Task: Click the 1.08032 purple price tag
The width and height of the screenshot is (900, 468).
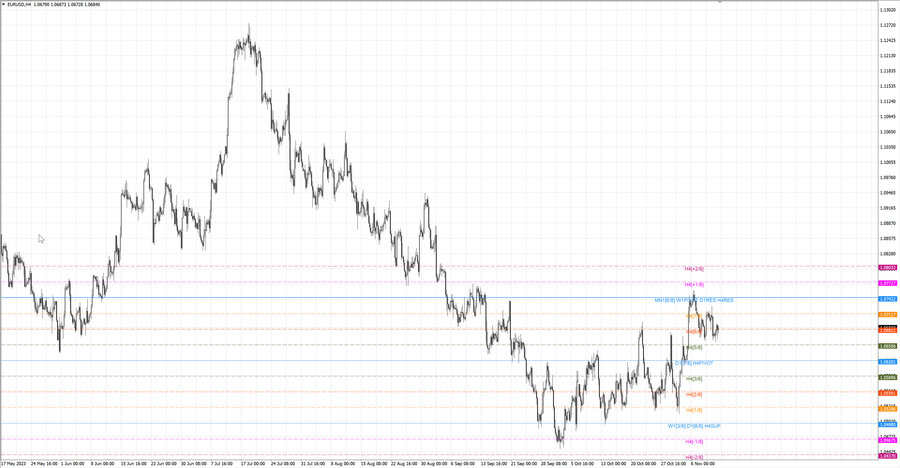Action: coord(888,268)
